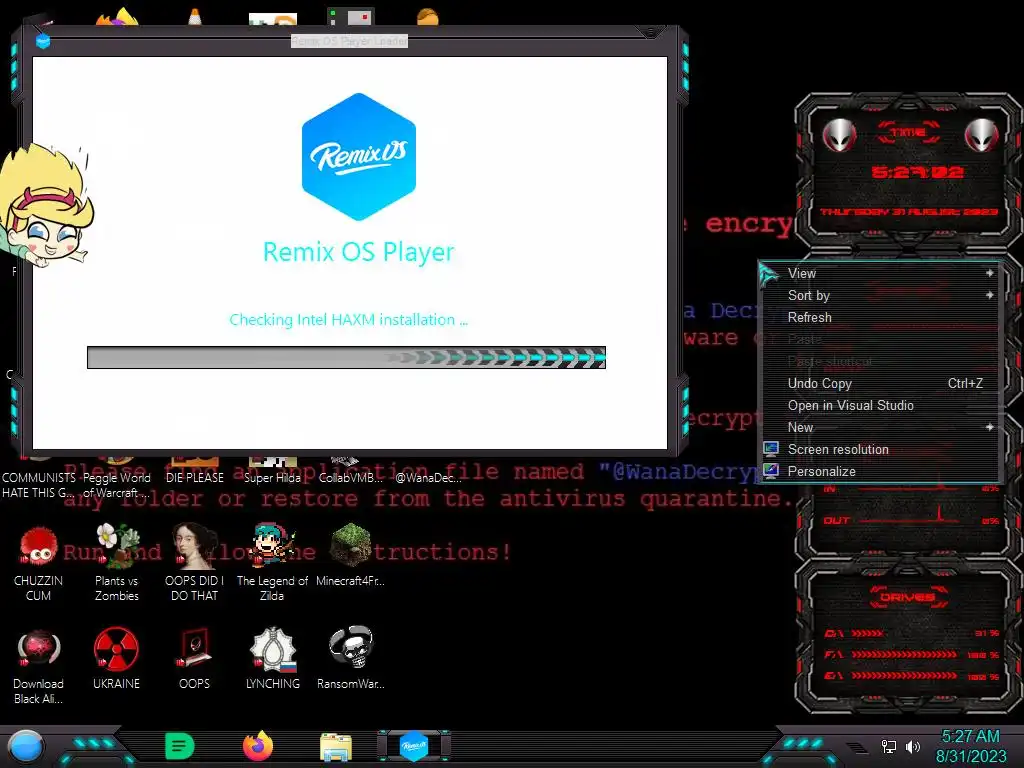Screen dimensions: 1024x768
Task: Click the 8/31/2023 date in tray
Action: (x=971, y=756)
